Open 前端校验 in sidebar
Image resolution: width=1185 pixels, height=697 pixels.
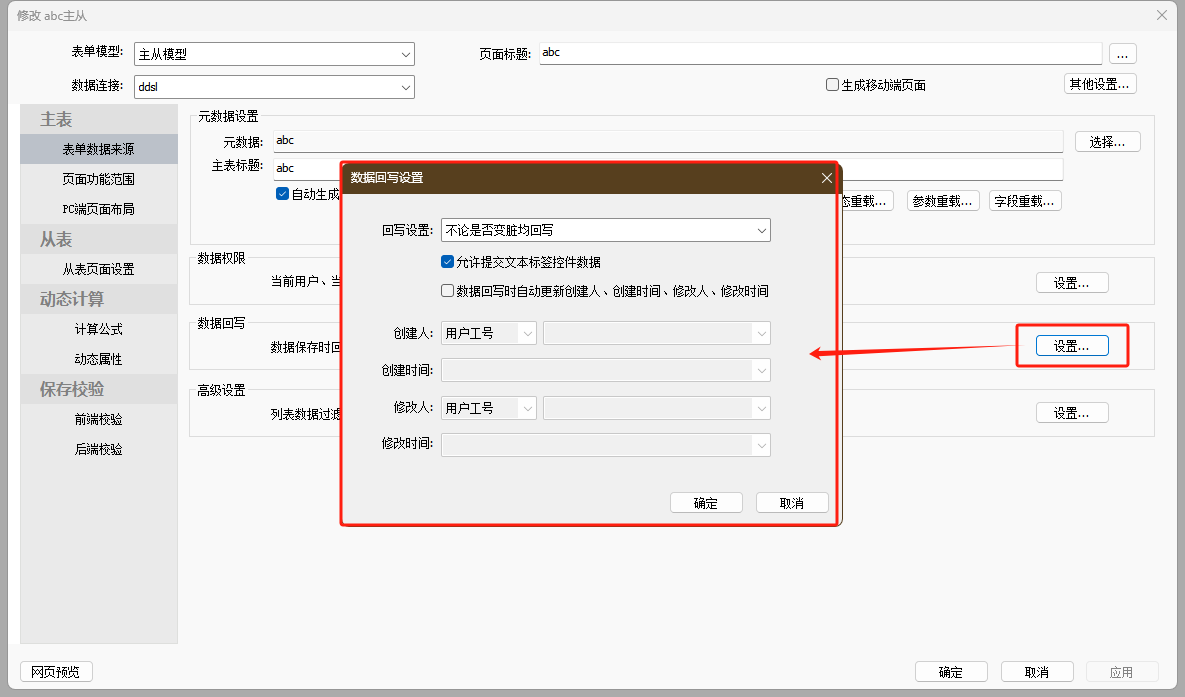98,419
